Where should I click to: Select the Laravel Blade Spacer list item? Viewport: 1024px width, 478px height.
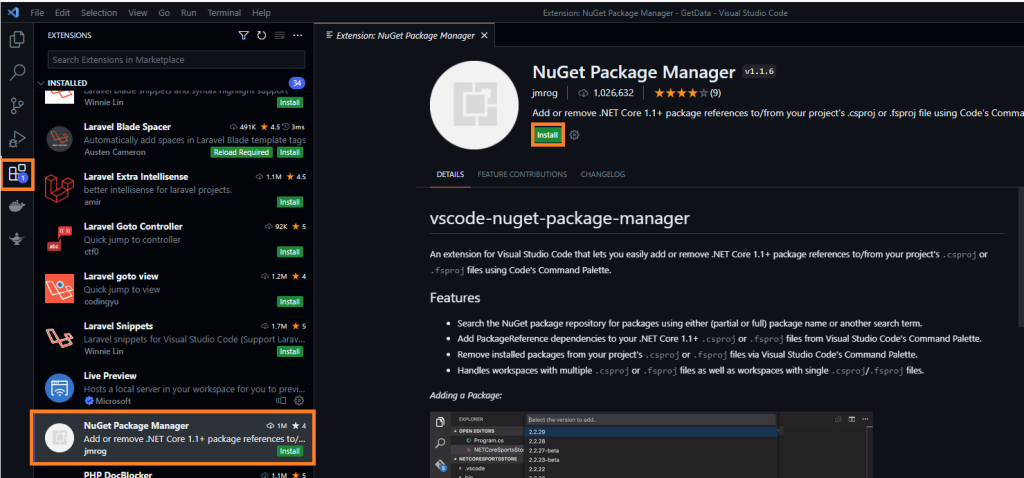tap(174, 139)
